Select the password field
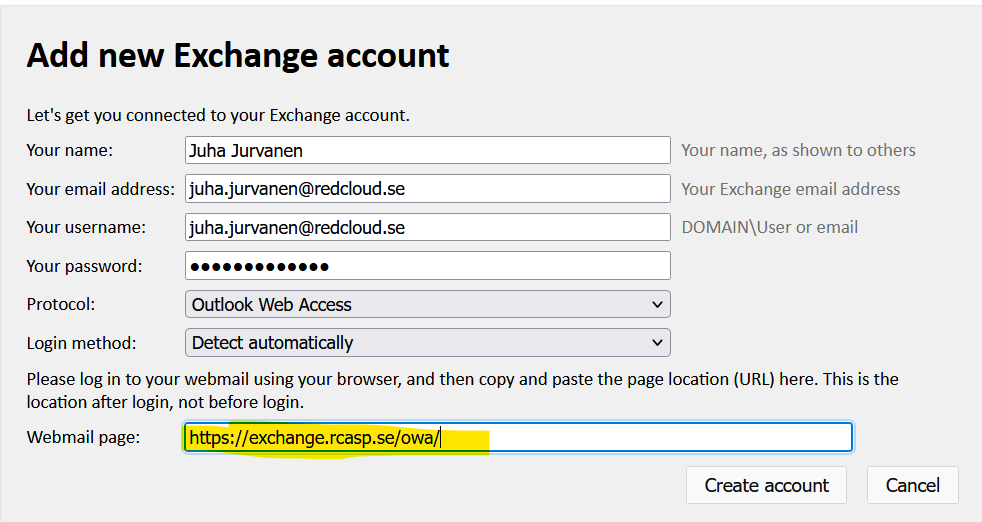Screen dimensions: 982x522 pyautogui.click(x=427, y=266)
